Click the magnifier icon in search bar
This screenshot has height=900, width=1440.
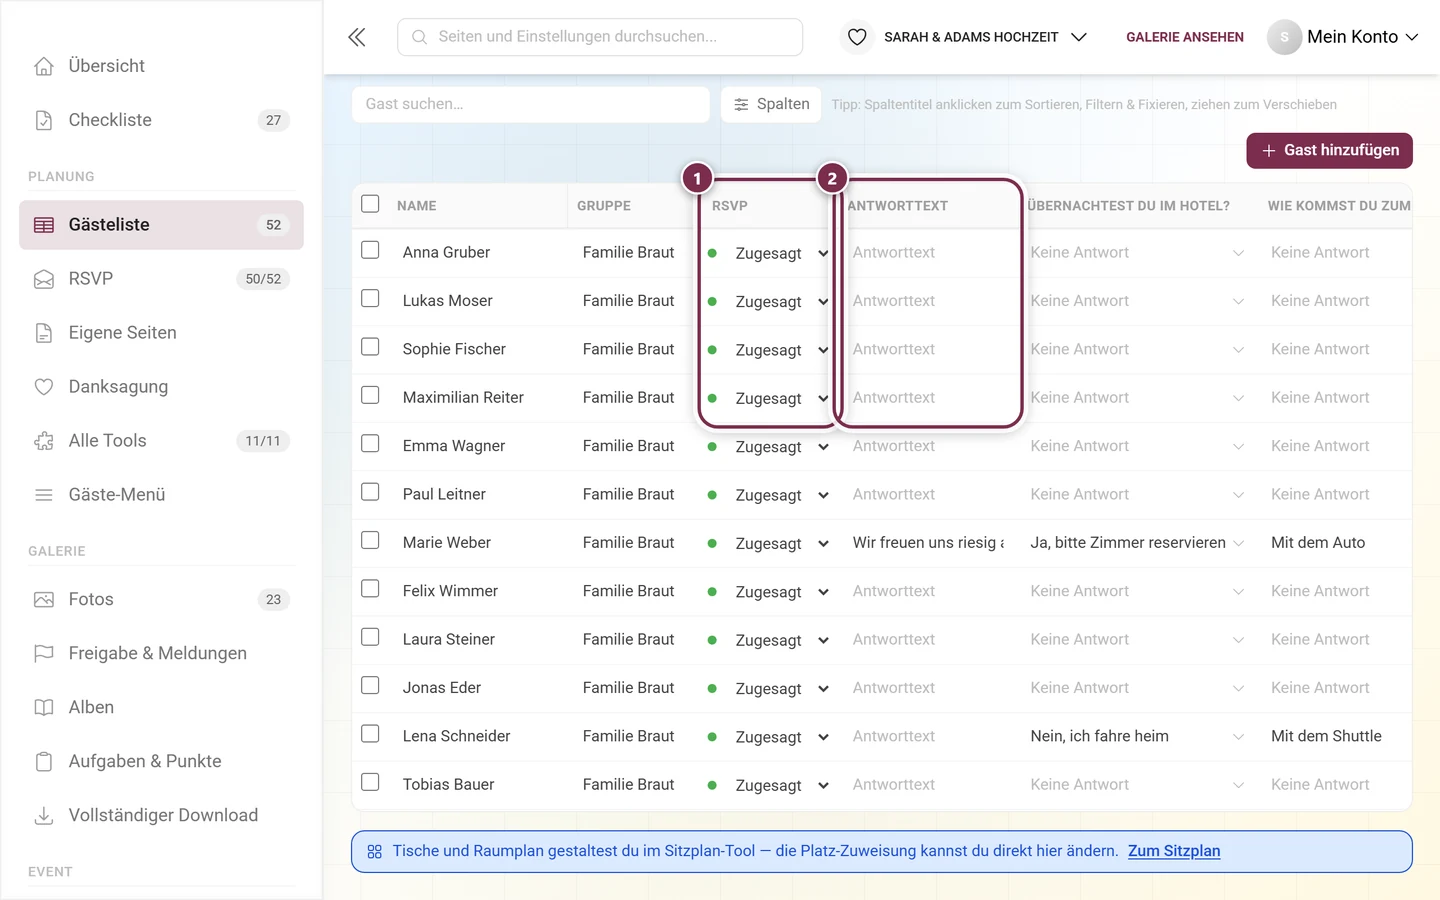click(420, 37)
